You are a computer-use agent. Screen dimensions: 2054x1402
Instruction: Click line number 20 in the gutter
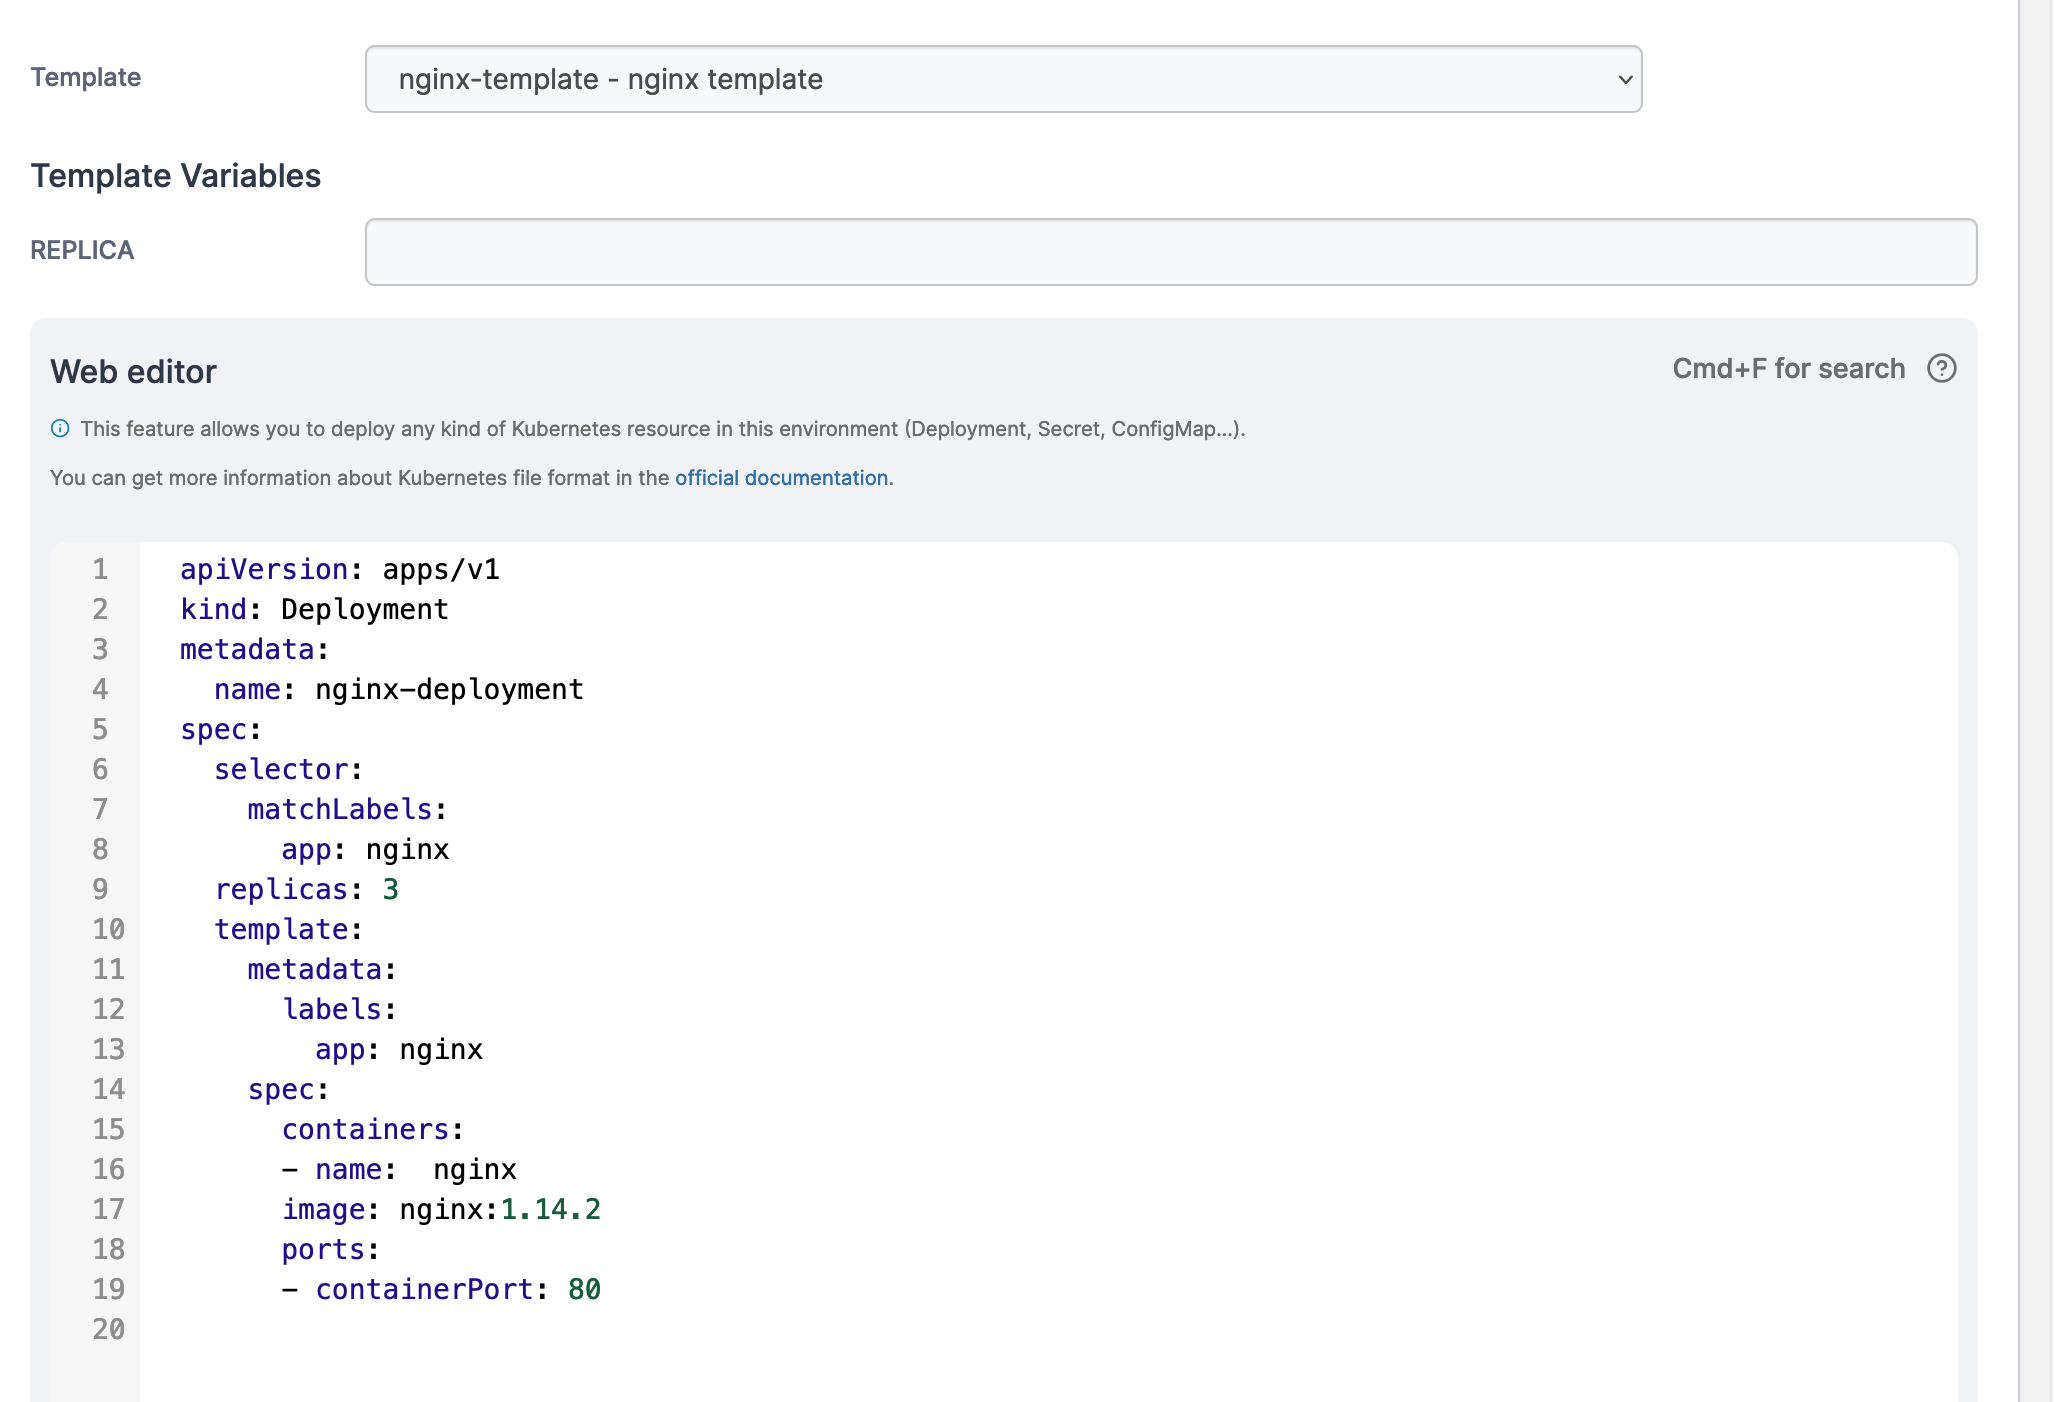coord(108,1329)
